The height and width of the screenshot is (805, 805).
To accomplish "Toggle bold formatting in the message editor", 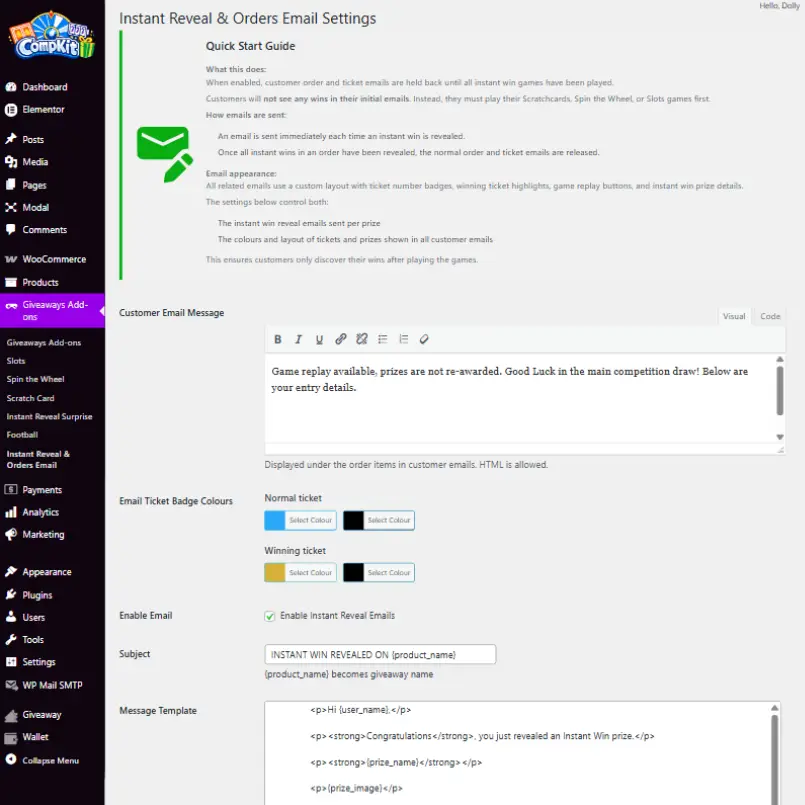I will (x=278, y=339).
